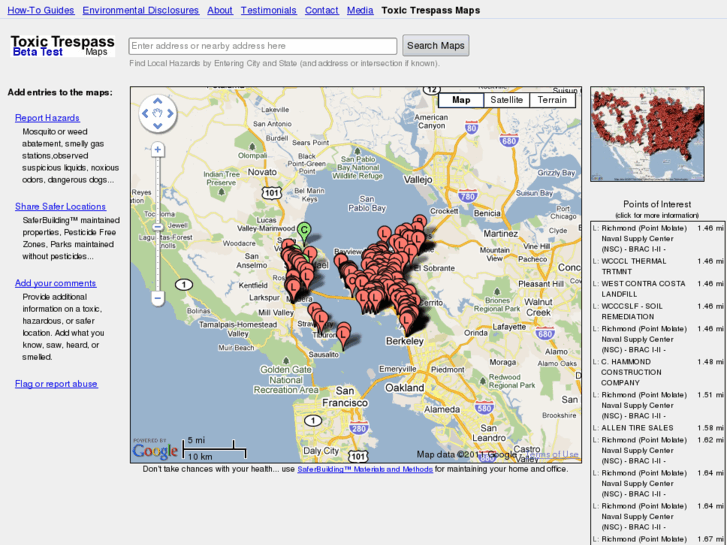Pan the map down with the arrow

[x=158, y=125]
